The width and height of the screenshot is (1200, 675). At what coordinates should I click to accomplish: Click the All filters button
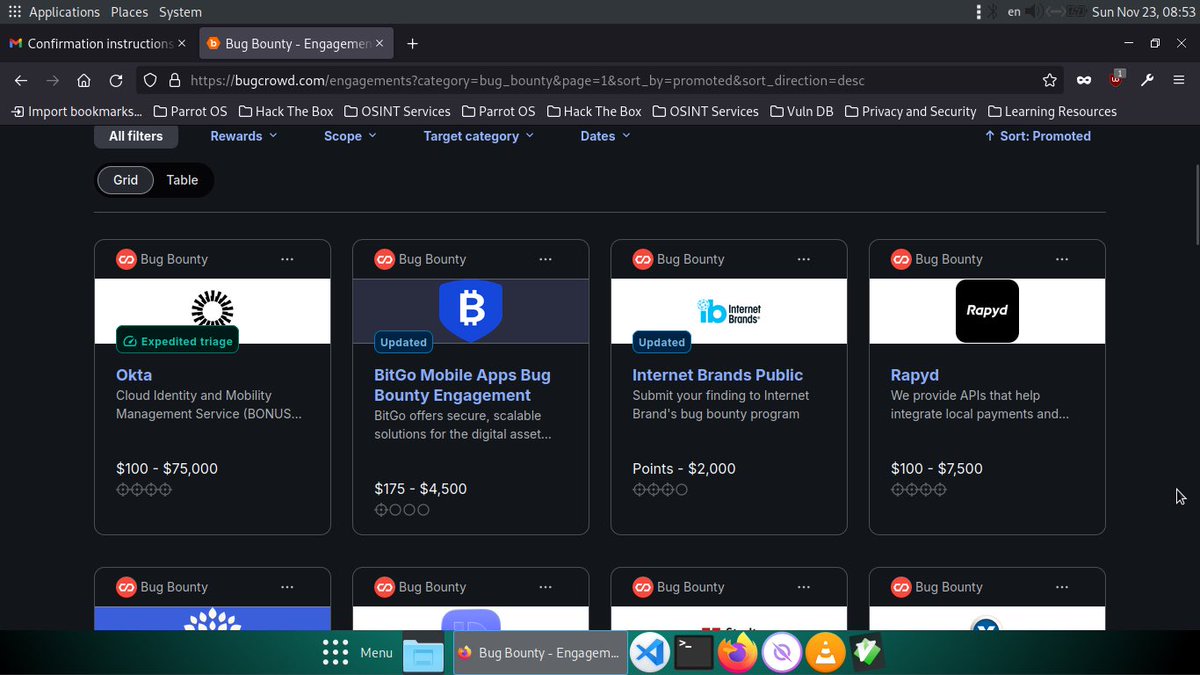[x=136, y=136]
